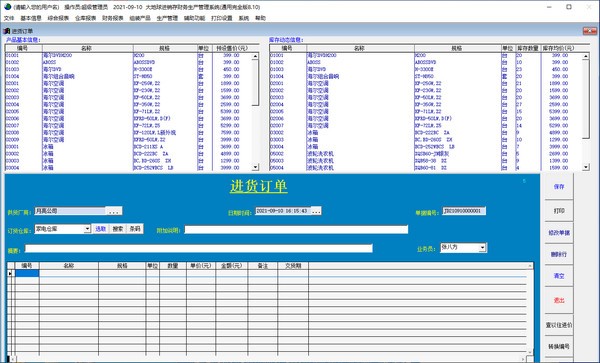Click the 清空 (Clear) button
Viewport: 600px width, 363px height.
point(559,276)
